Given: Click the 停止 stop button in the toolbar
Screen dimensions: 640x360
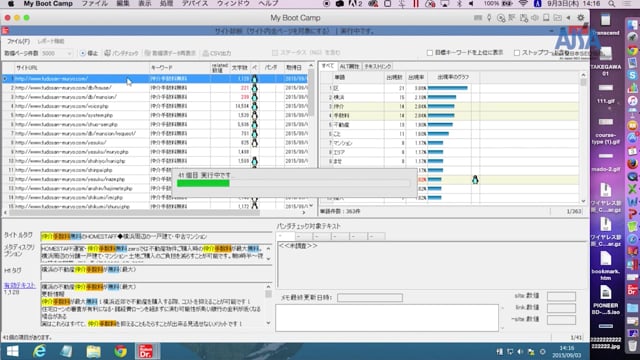Looking at the screenshot, I should pos(89,53).
